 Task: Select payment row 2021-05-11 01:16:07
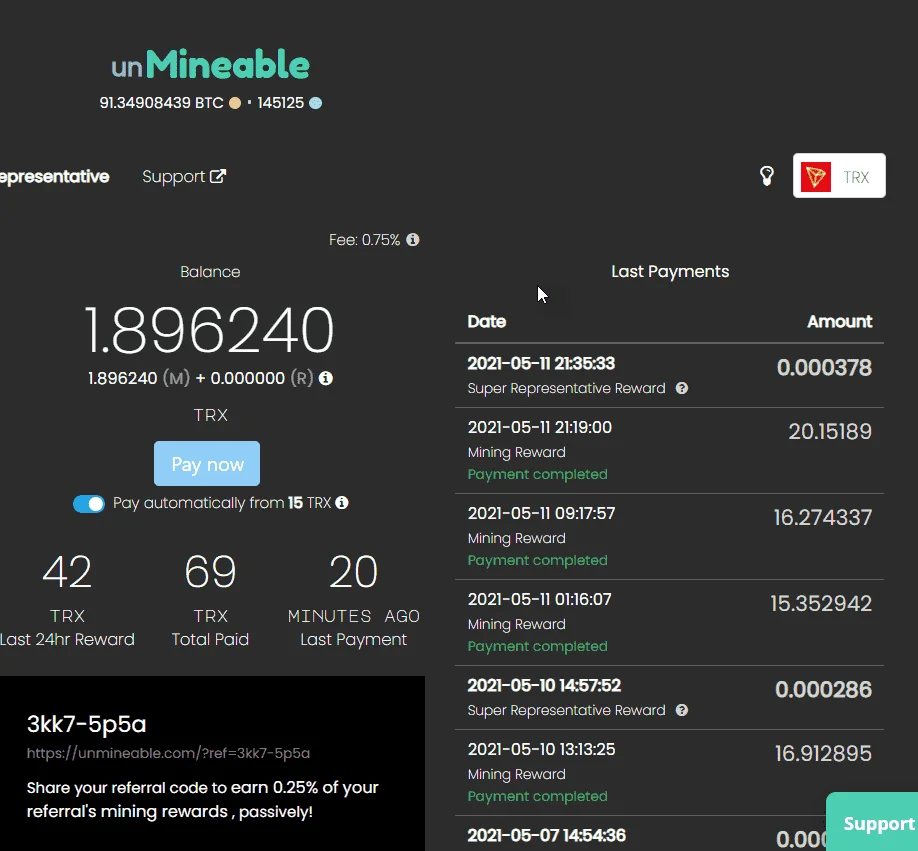coord(669,623)
